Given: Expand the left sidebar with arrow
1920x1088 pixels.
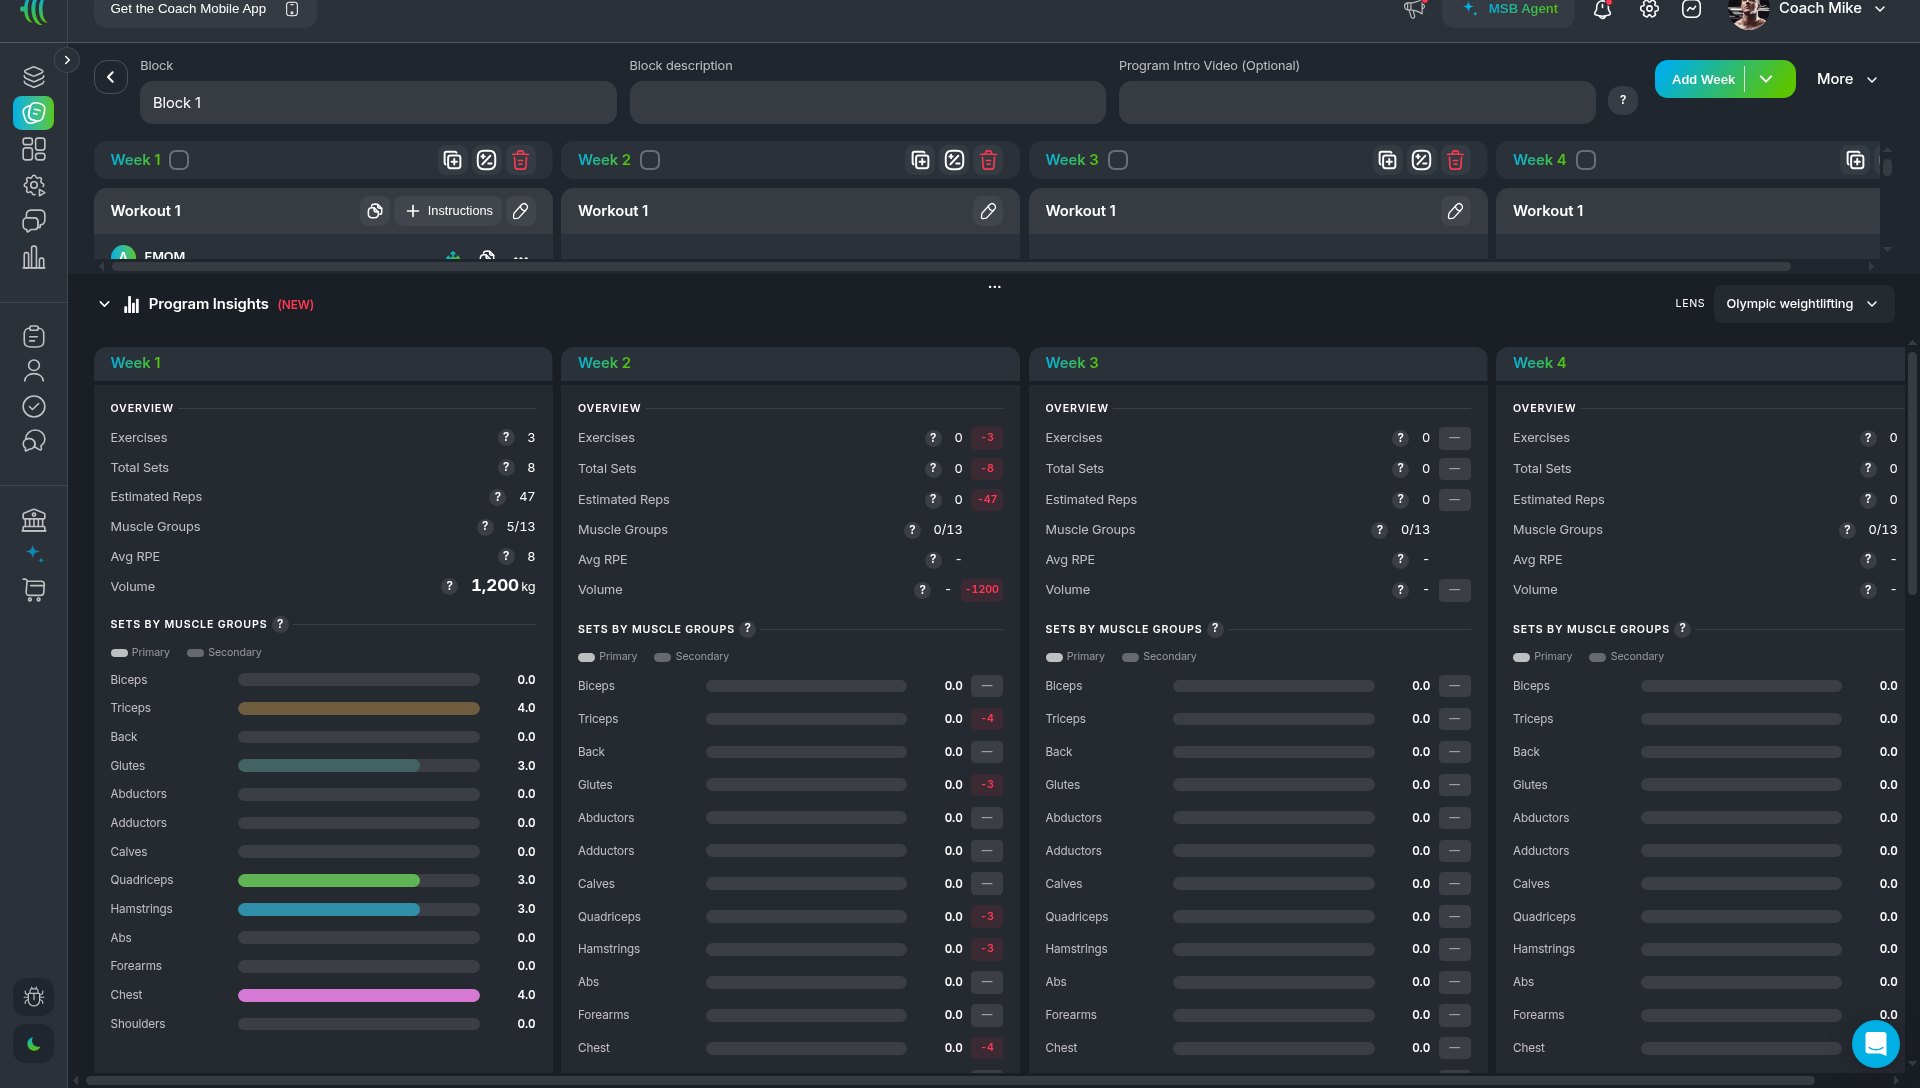Looking at the screenshot, I should coord(67,60).
